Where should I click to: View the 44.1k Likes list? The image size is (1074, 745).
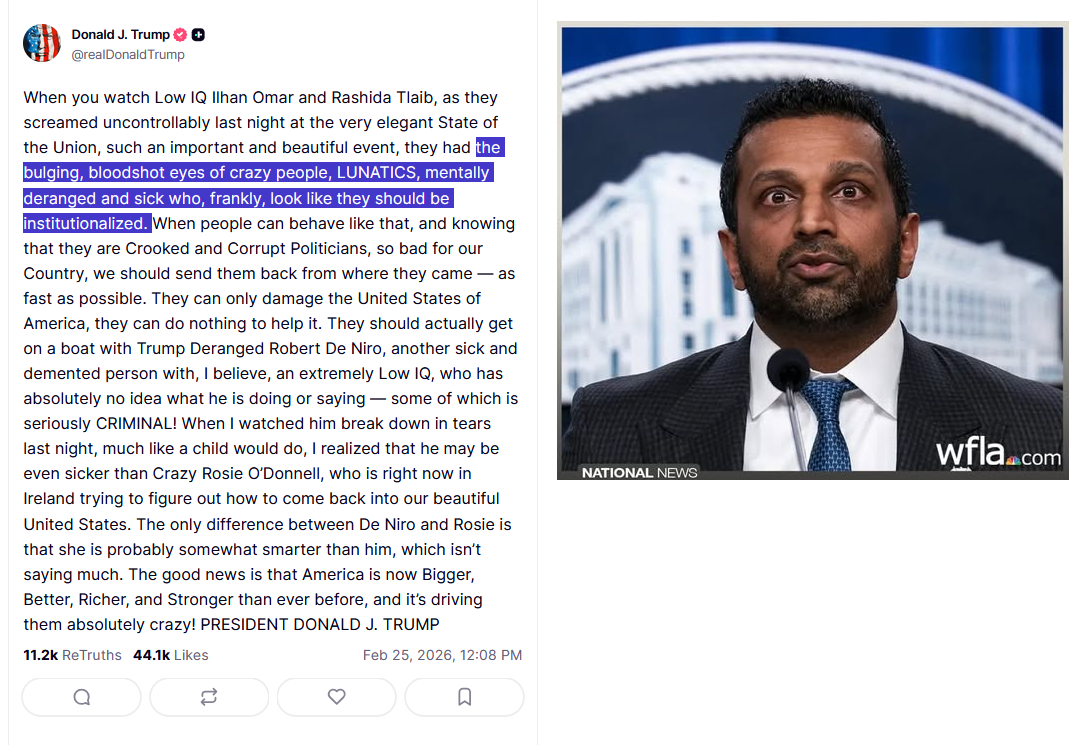click(x=171, y=655)
